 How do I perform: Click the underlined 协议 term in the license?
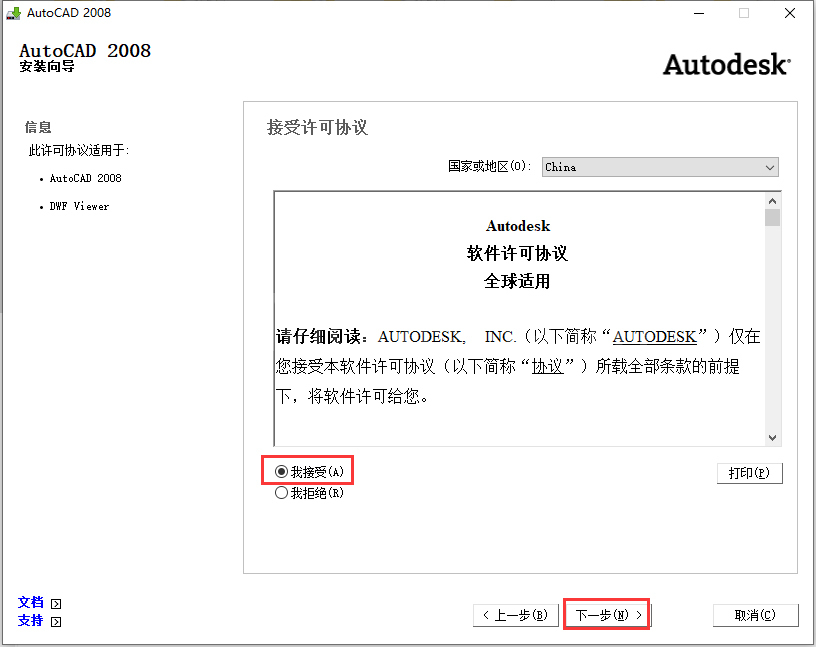pos(547,367)
